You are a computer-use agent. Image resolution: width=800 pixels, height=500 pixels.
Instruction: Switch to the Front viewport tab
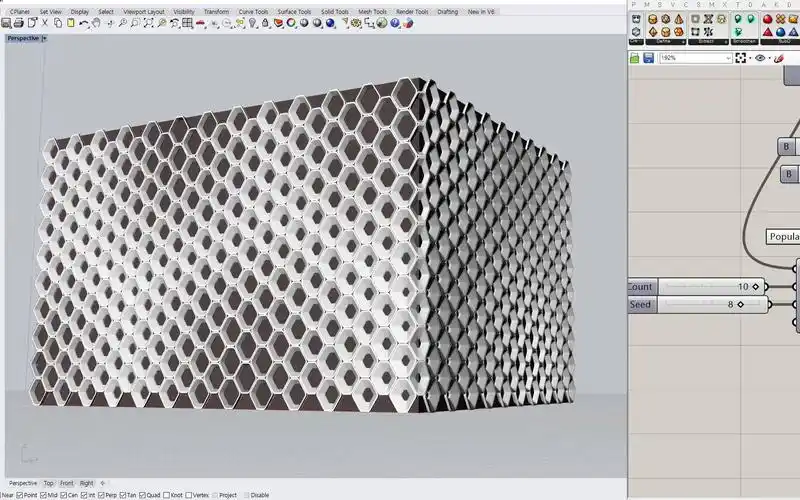click(x=66, y=483)
